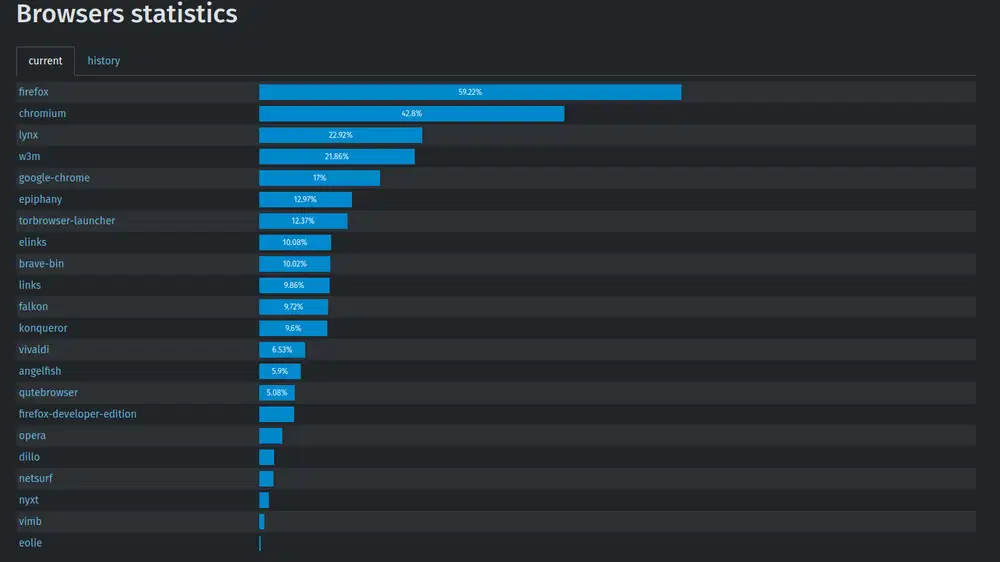Open the vivaldi link
Viewport: 1000px width, 562px height.
tap(34, 350)
